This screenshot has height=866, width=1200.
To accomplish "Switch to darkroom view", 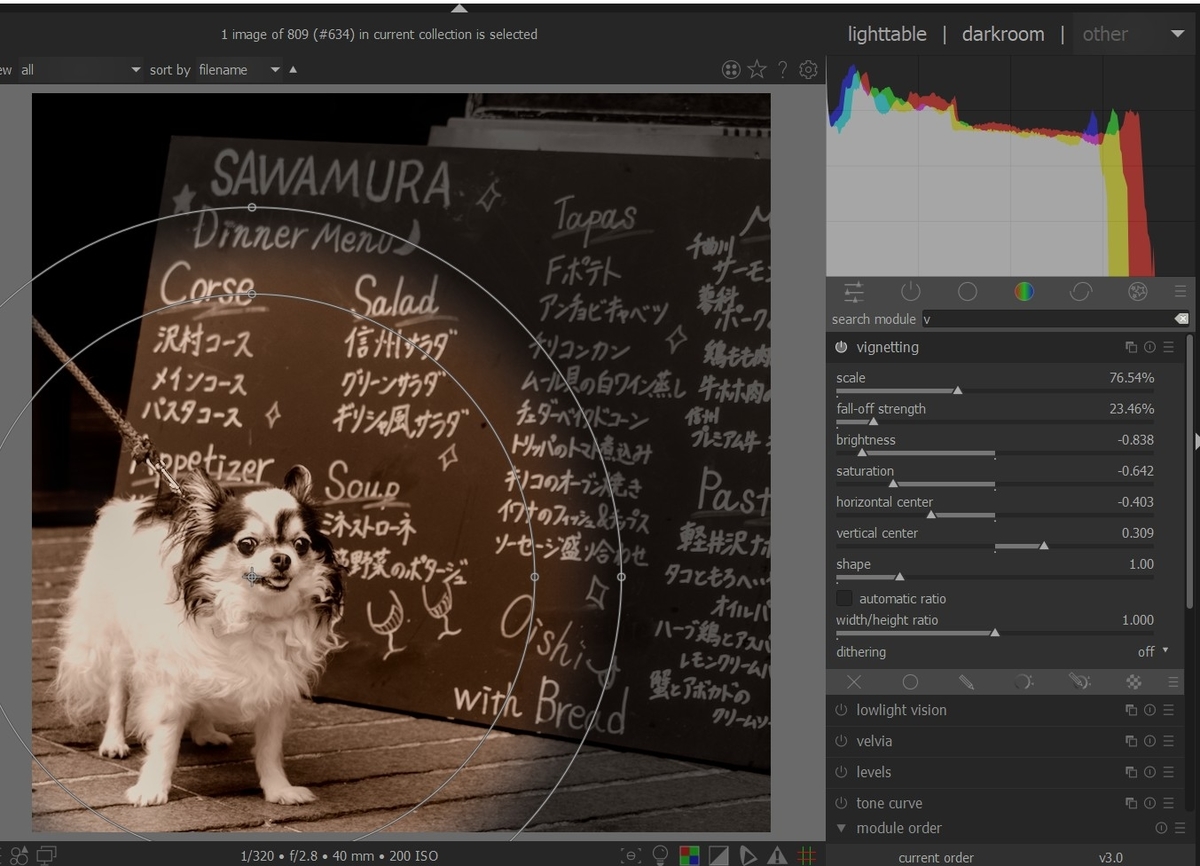I will point(1003,34).
